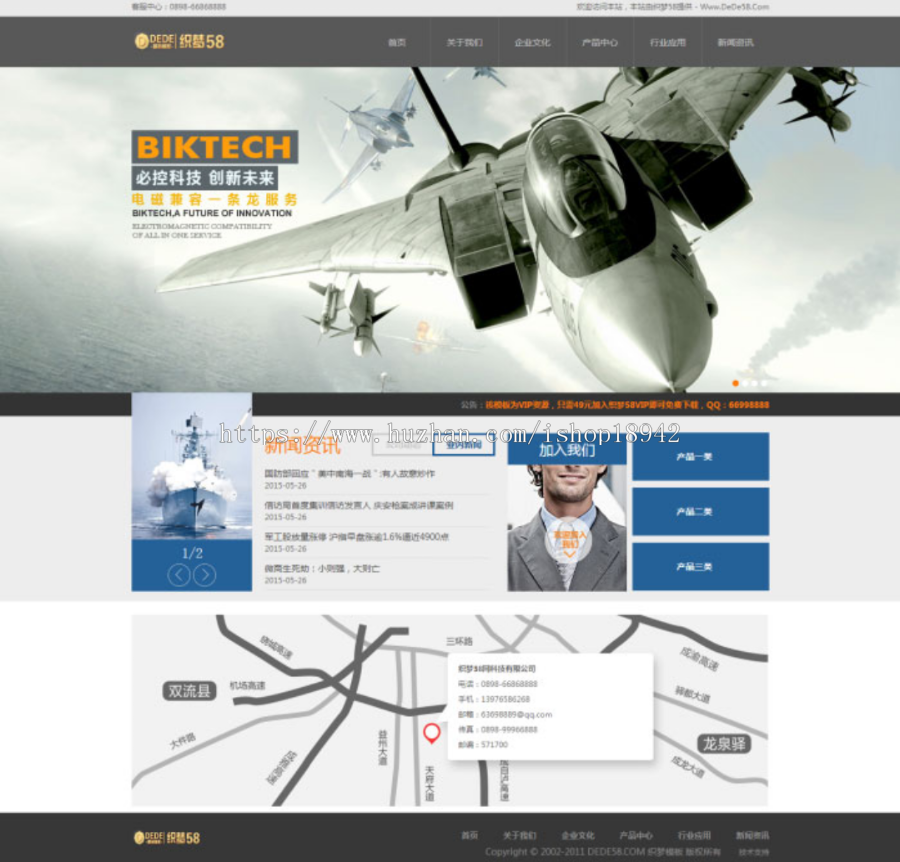Click the orange join-us circle on portrait
Viewport: 900px width, 862px height.
coord(569,541)
